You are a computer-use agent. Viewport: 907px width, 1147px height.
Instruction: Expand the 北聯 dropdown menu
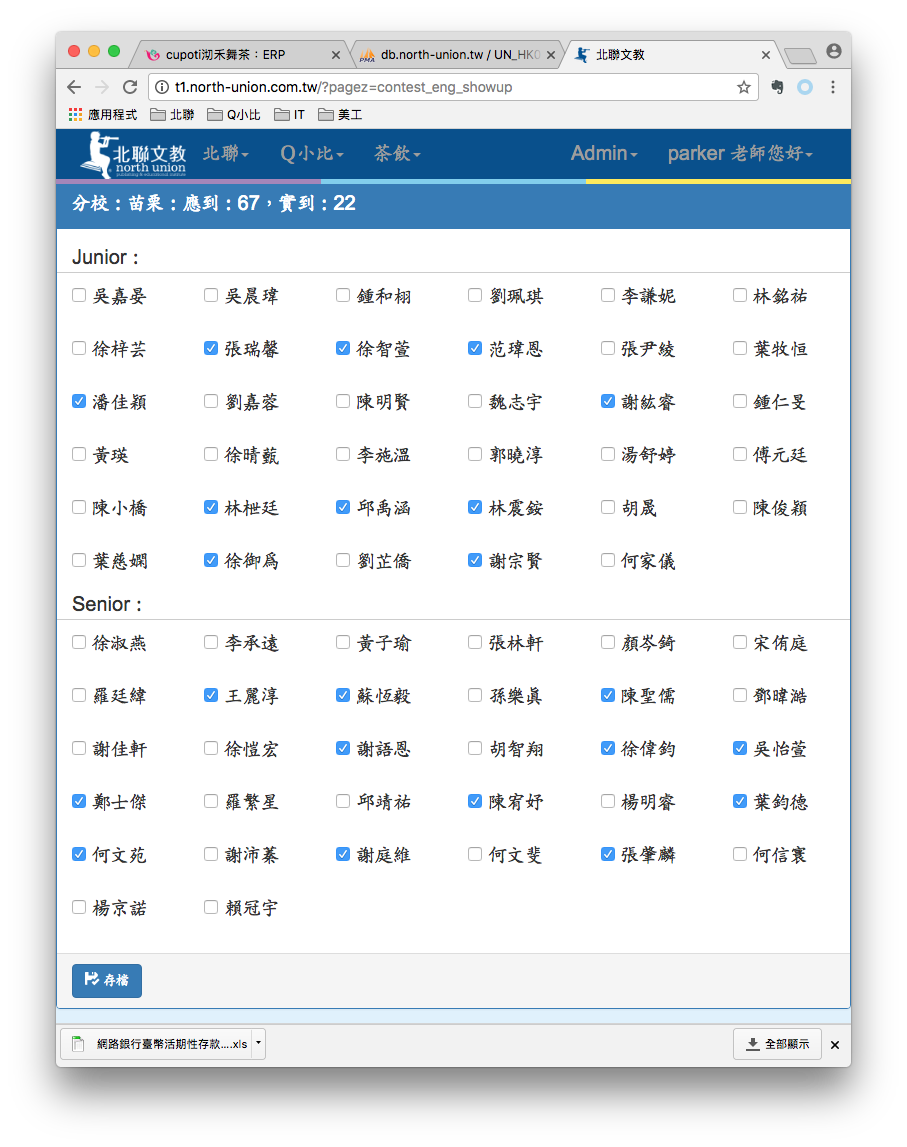tap(225, 153)
